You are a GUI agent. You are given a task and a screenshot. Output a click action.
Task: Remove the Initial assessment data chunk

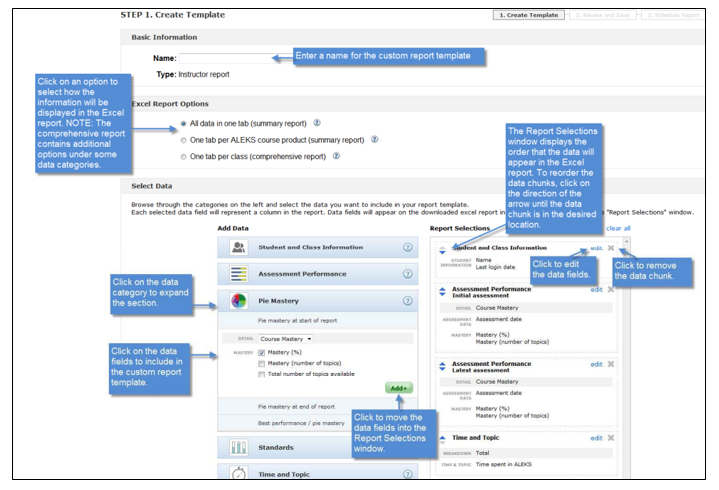[610, 291]
